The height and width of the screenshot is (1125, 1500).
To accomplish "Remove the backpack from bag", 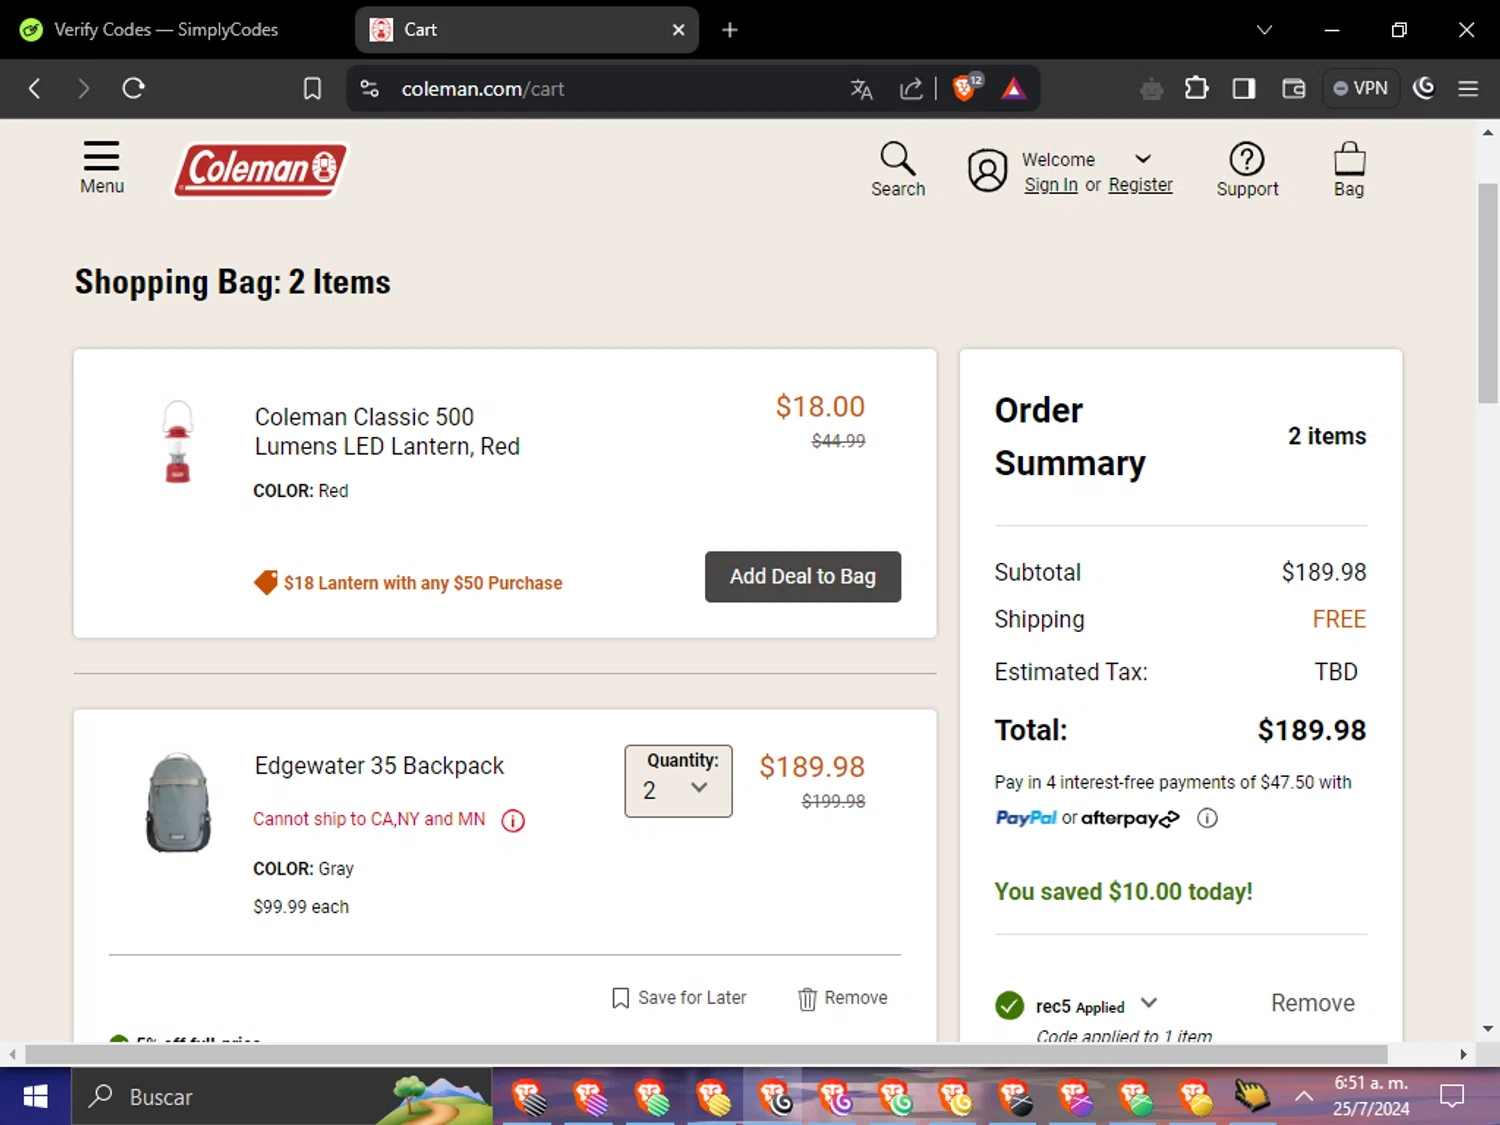I will [843, 998].
